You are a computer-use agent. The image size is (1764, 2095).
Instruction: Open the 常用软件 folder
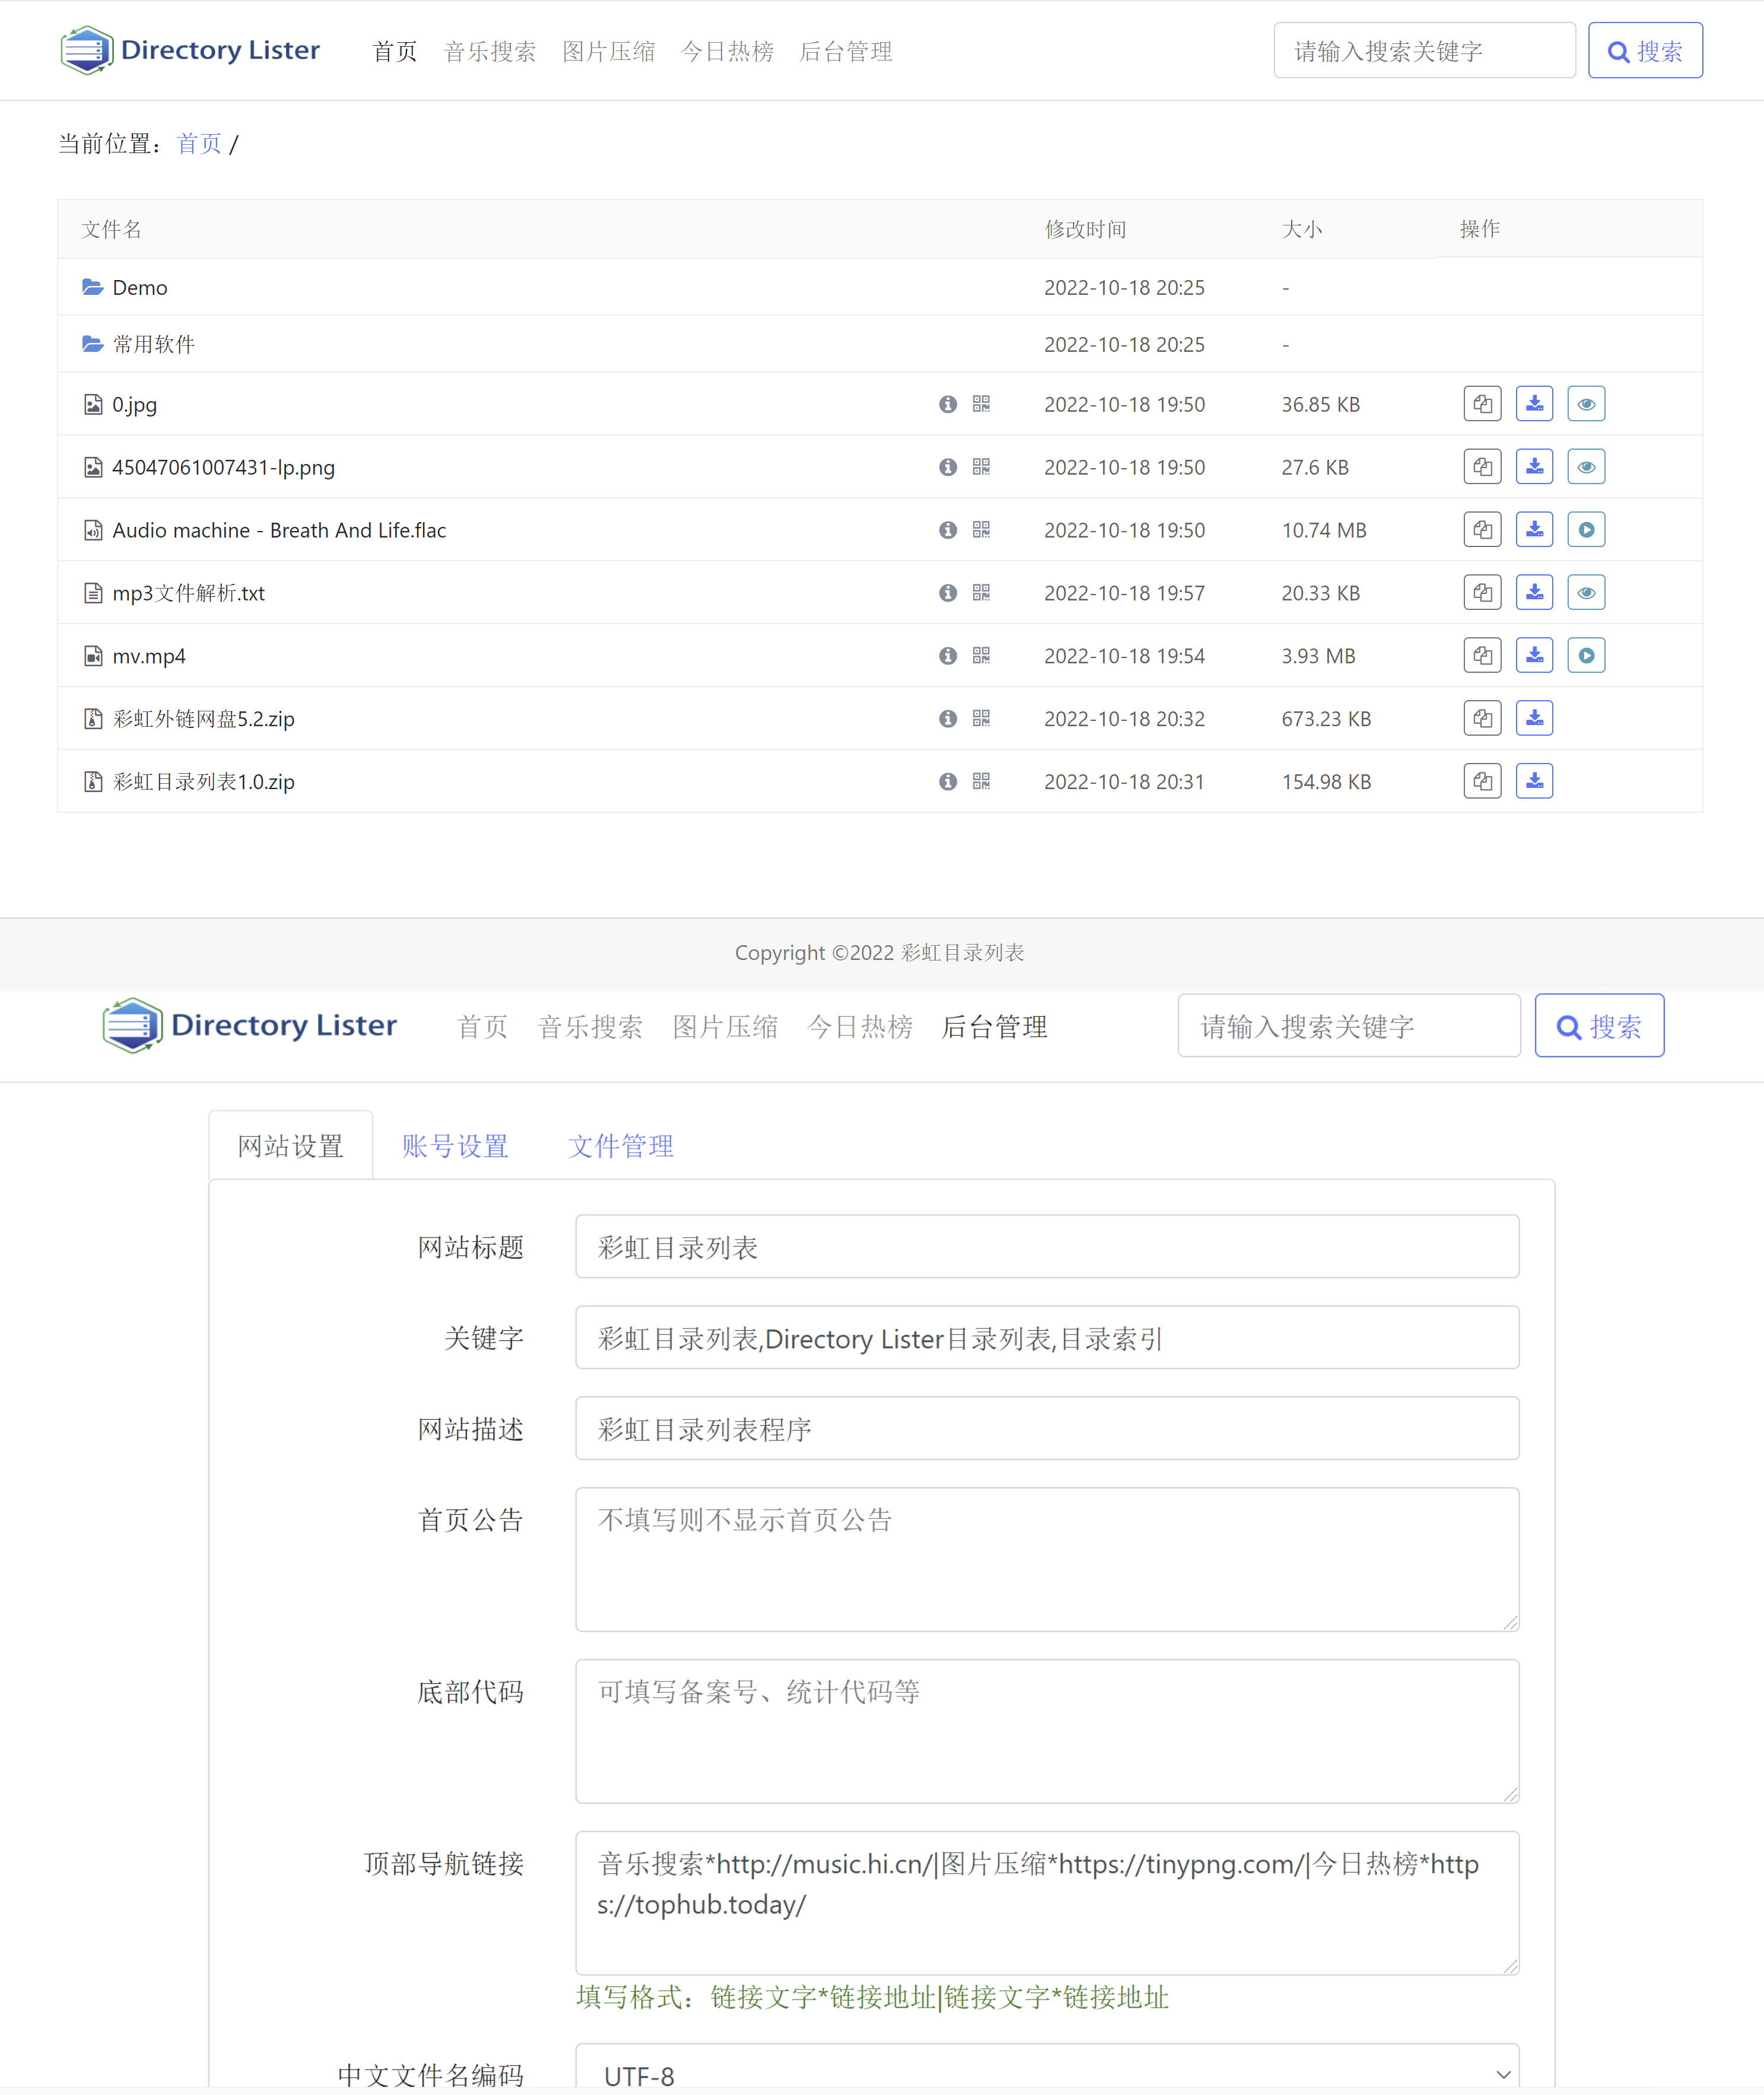tap(153, 344)
